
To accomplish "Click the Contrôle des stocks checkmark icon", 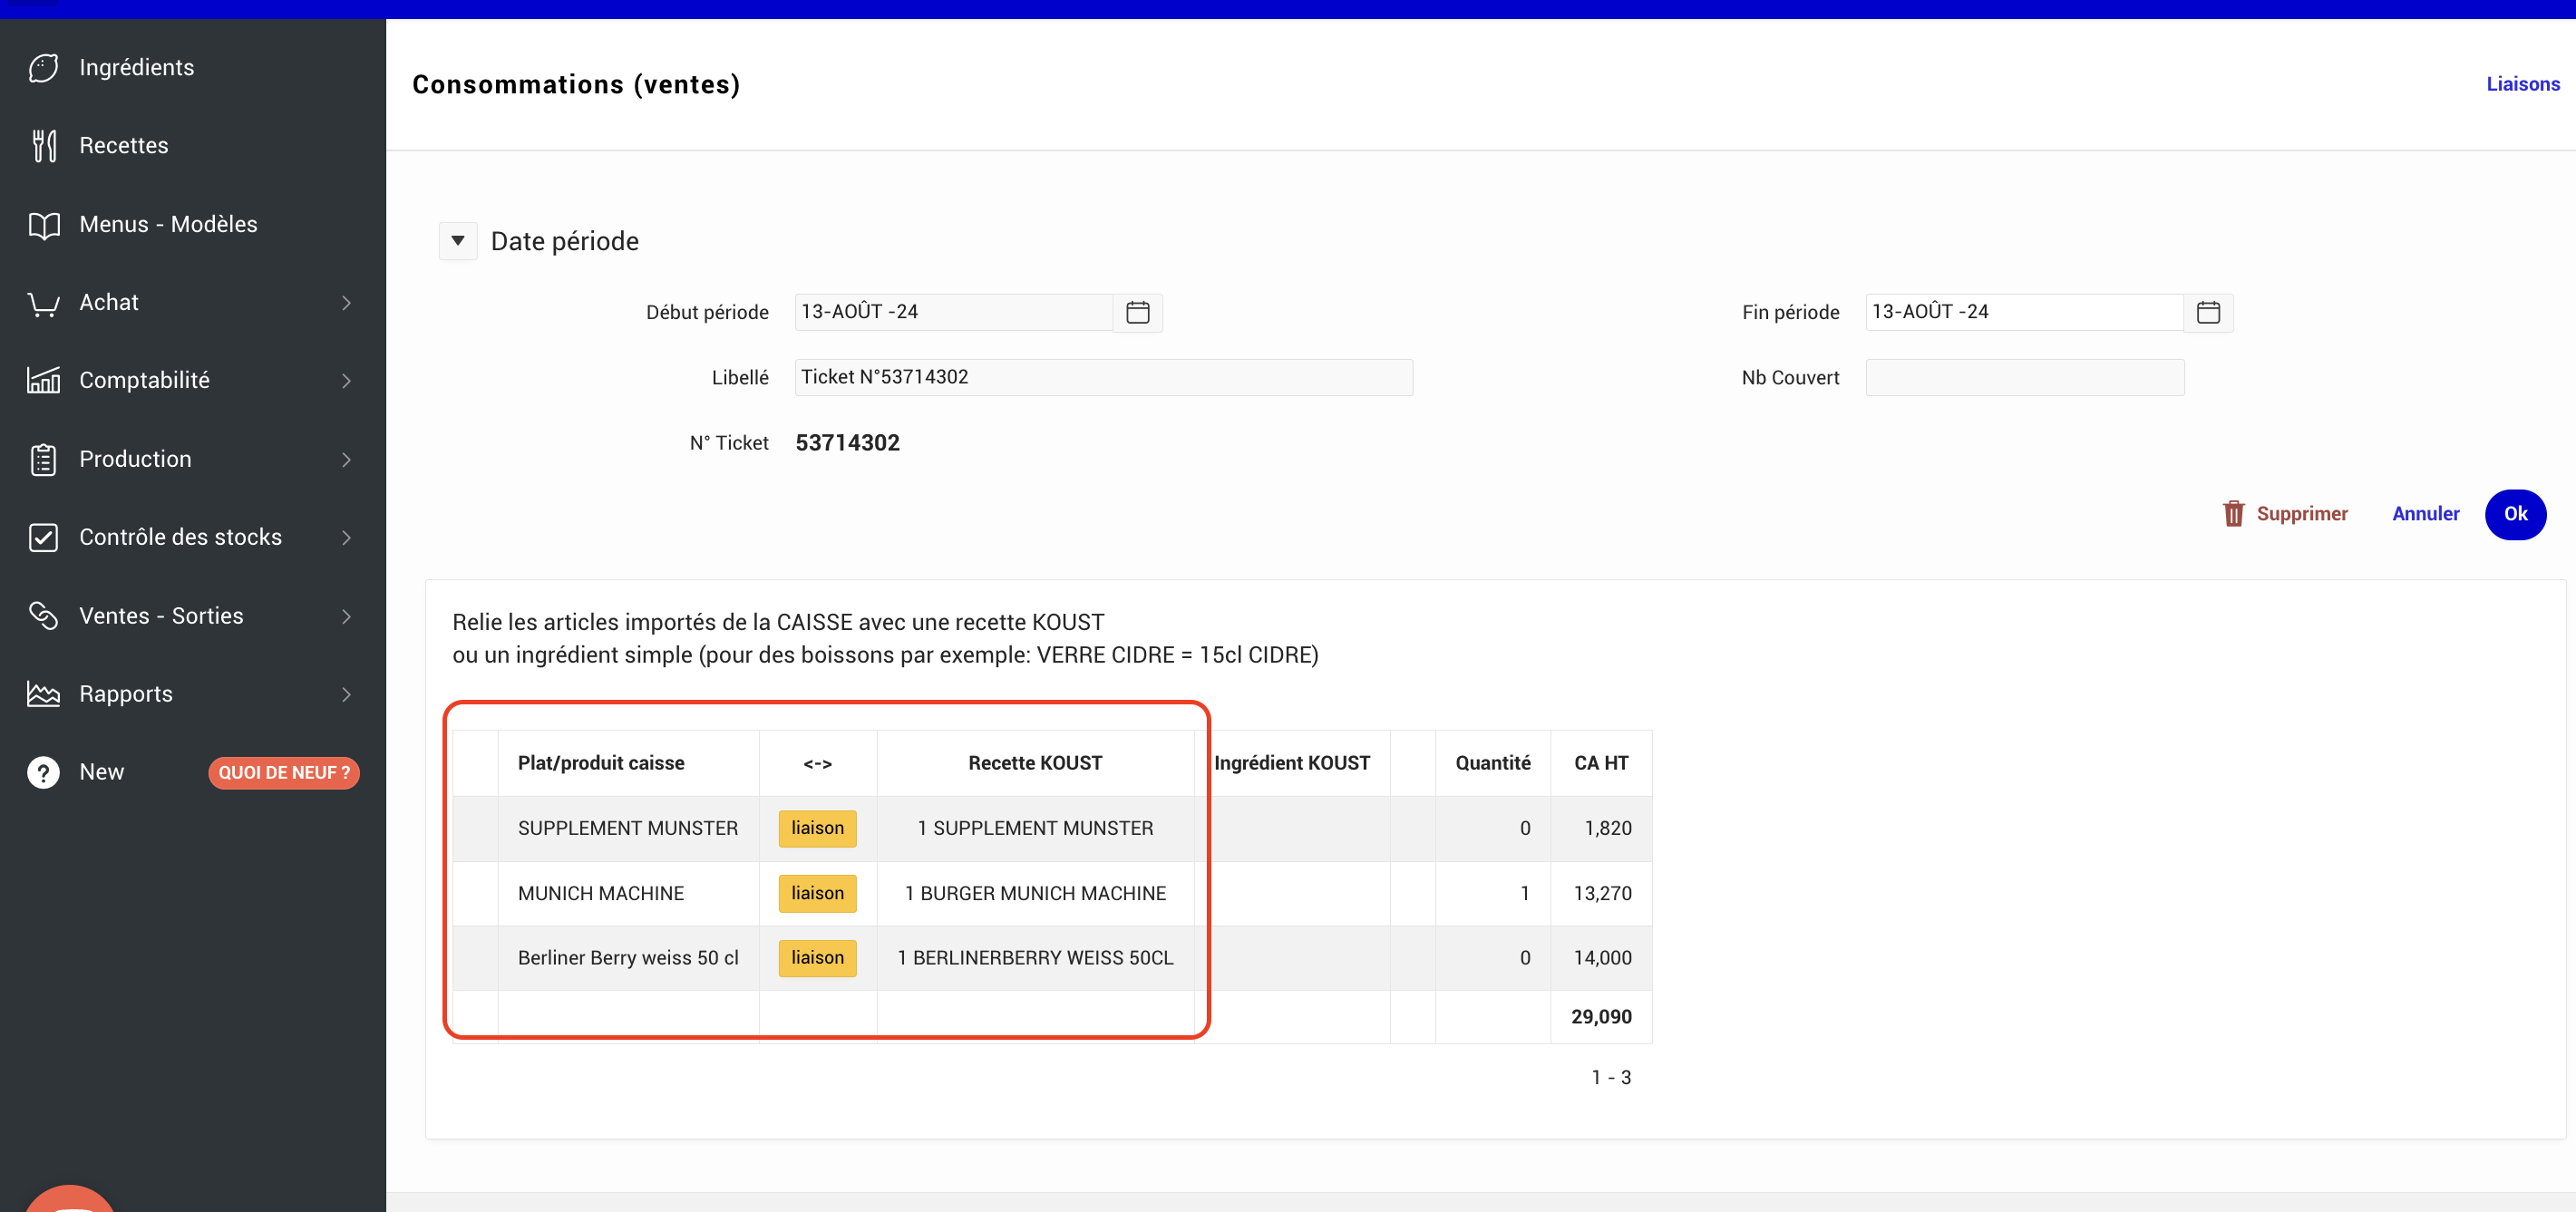I will 43,538.
